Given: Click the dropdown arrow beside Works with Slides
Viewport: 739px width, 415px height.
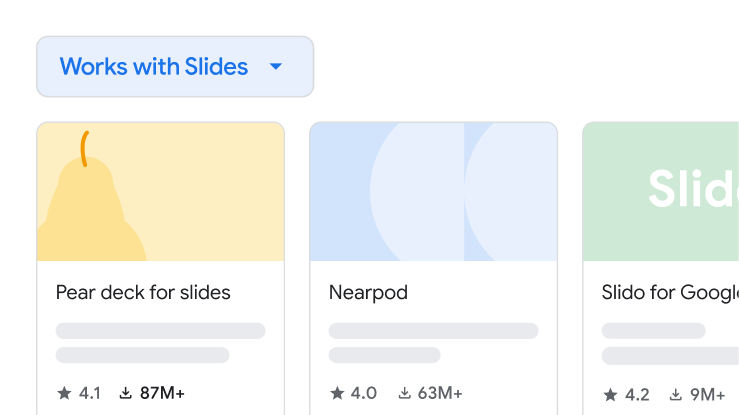Looking at the screenshot, I should (277, 67).
